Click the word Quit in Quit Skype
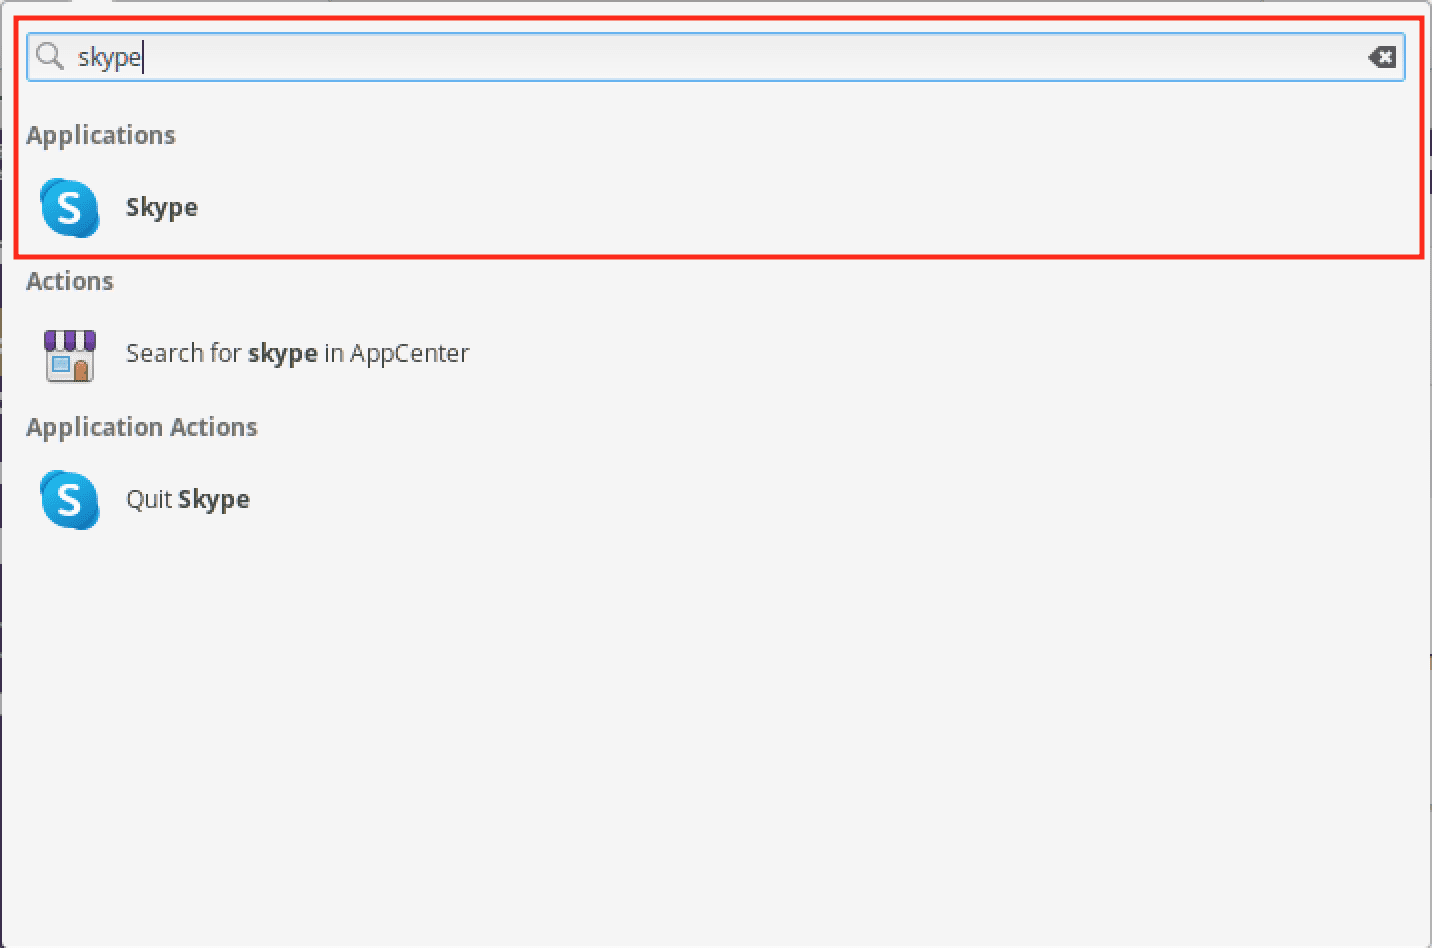Image resolution: width=1432 pixels, height=948 pixels. click(149, 499)
